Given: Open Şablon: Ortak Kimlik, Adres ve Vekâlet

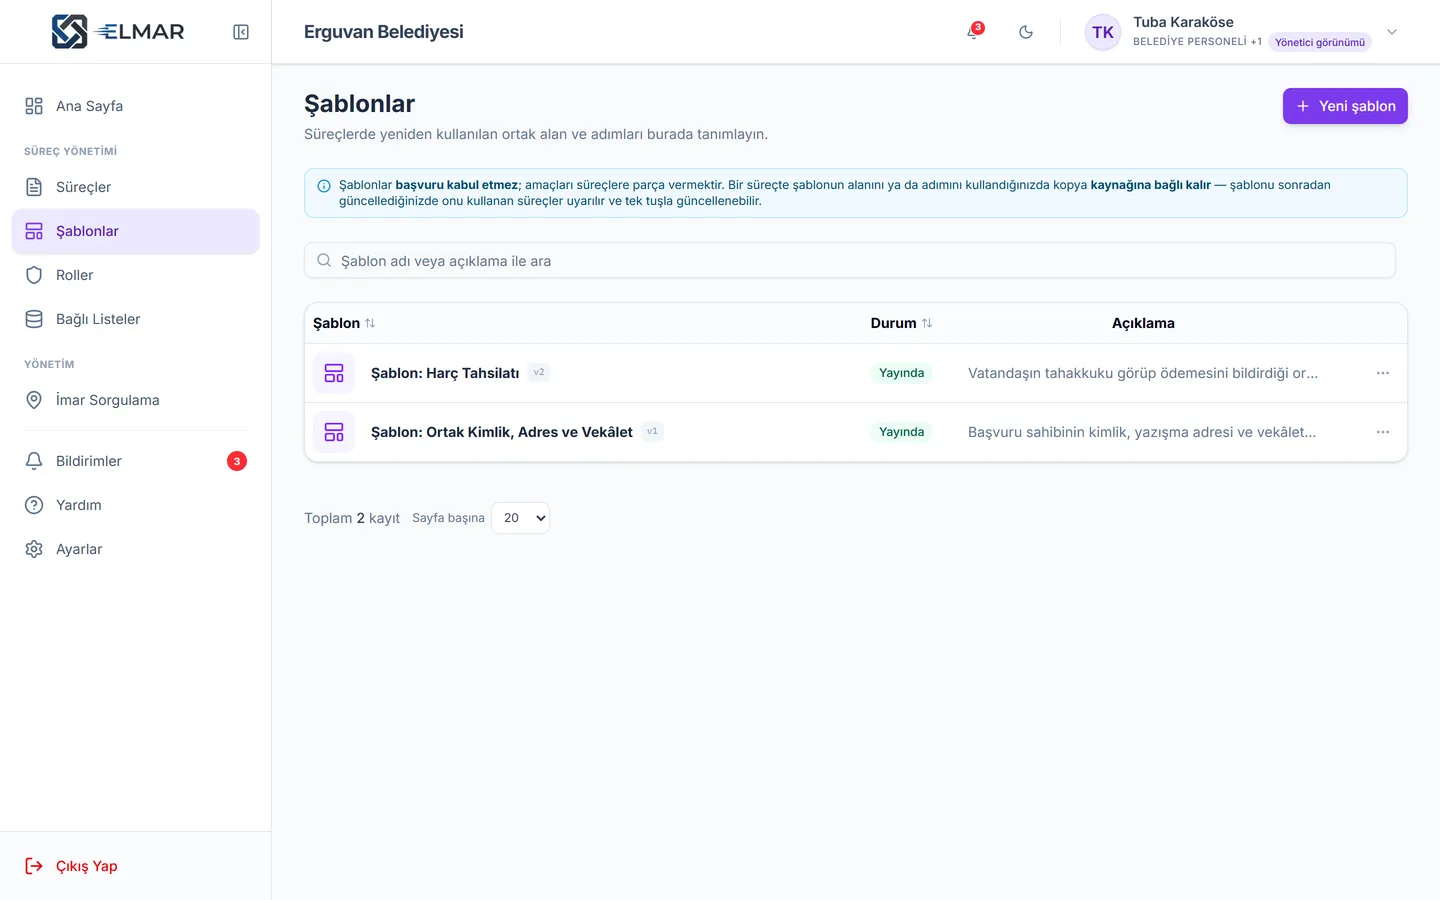Looking at the screenshot, I should [x=502, y=432].
